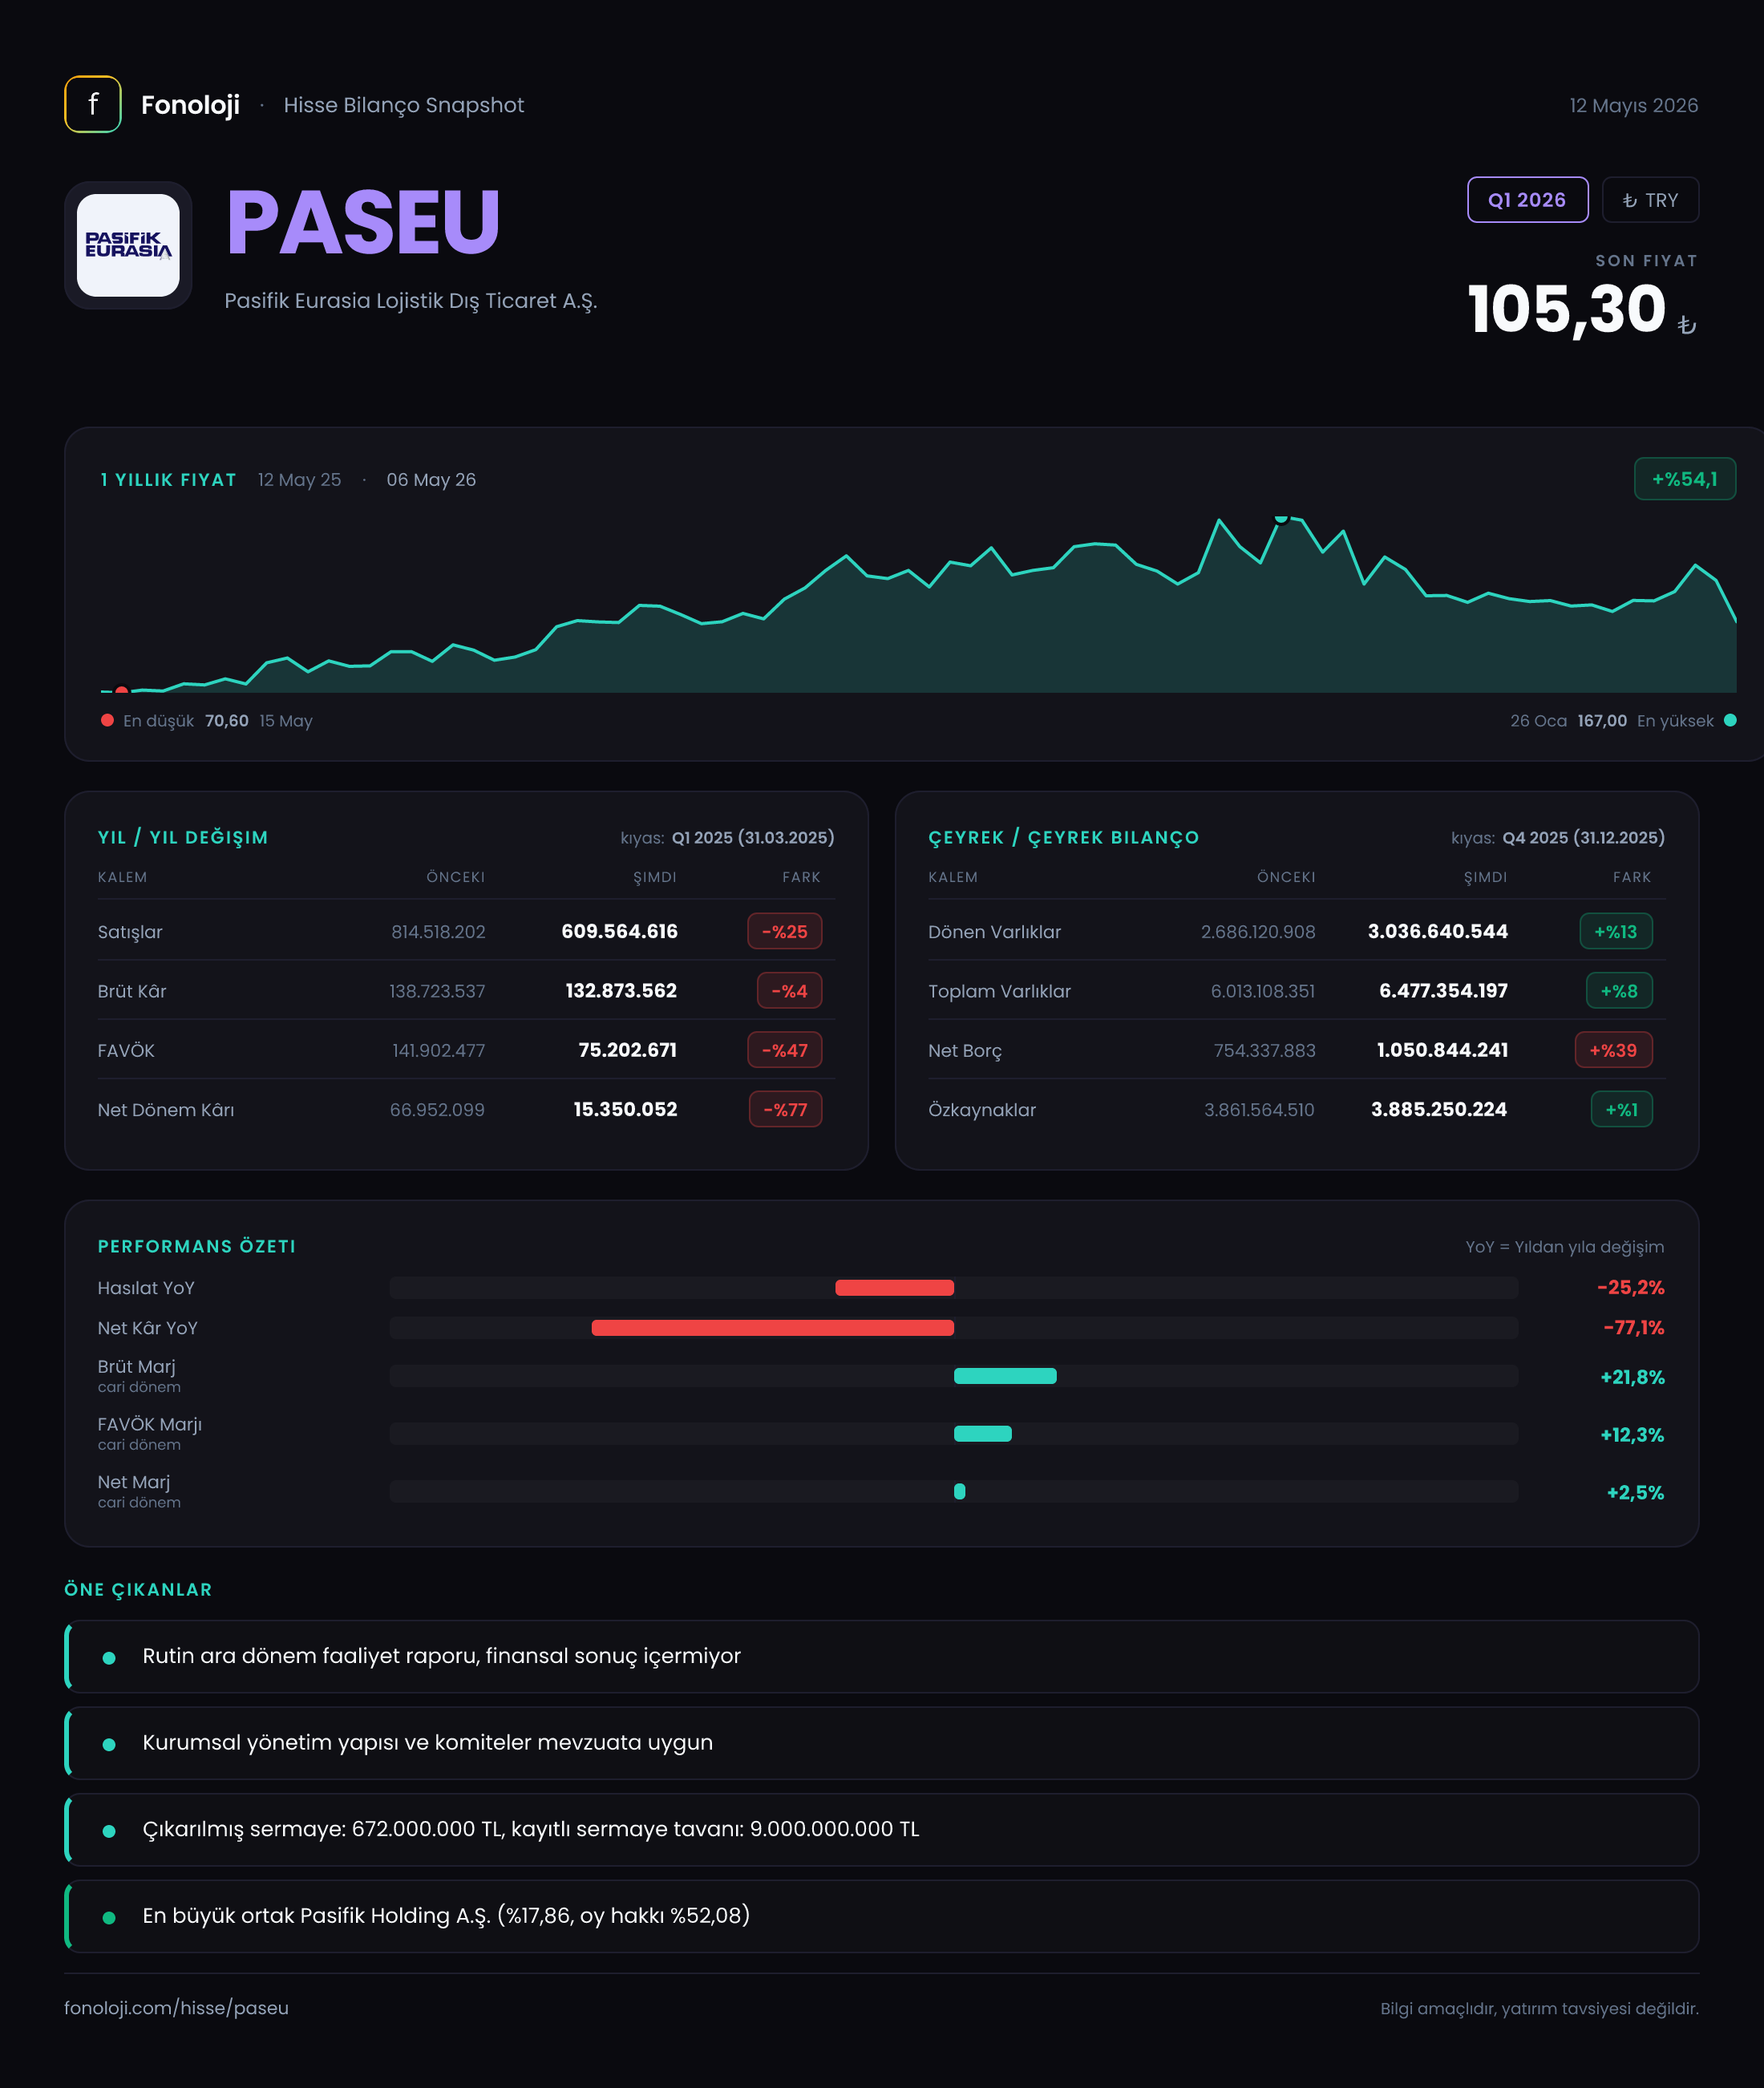Screen dimensions: 1764x2088
Task: Click the Hasılat YoY red bar
Action: point(894,1288)
